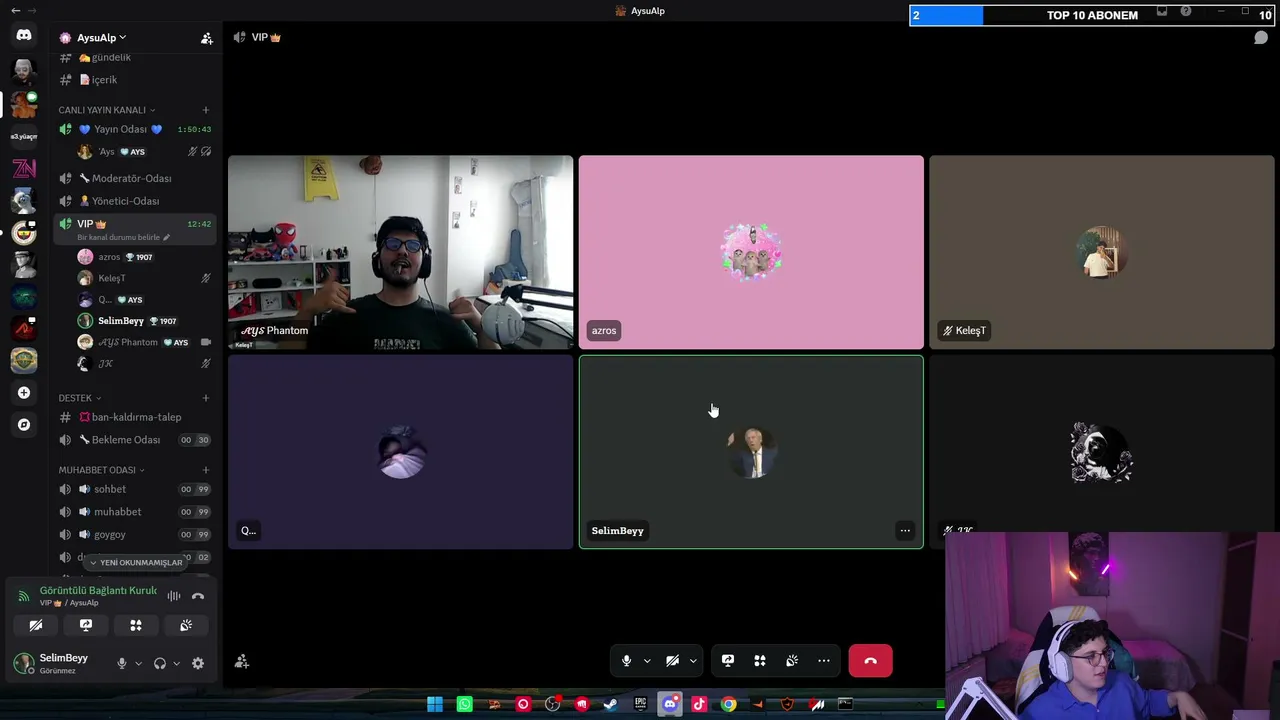The height and width of the screenshot is (720, 1280).
Task: Start an activity from sidebar panel
Action: 136,626
